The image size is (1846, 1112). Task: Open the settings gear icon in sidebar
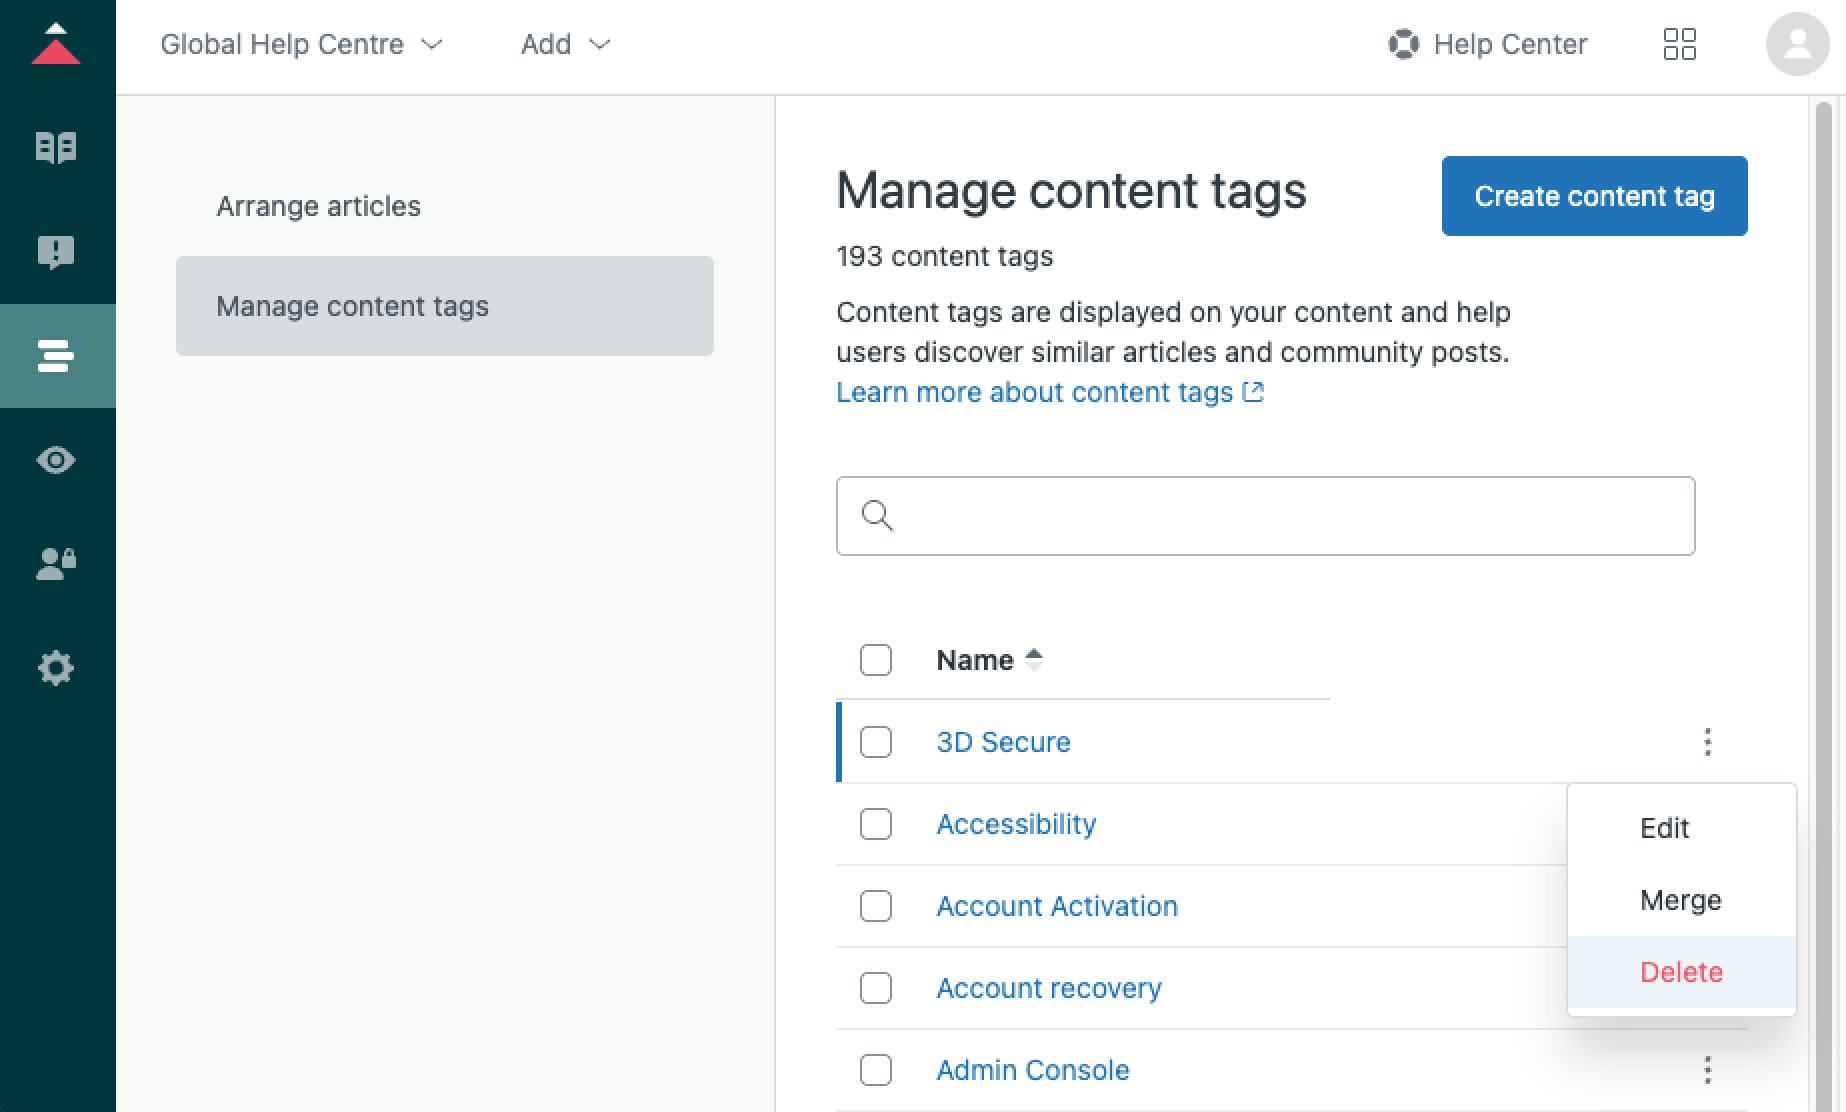(x=57, y=668)
